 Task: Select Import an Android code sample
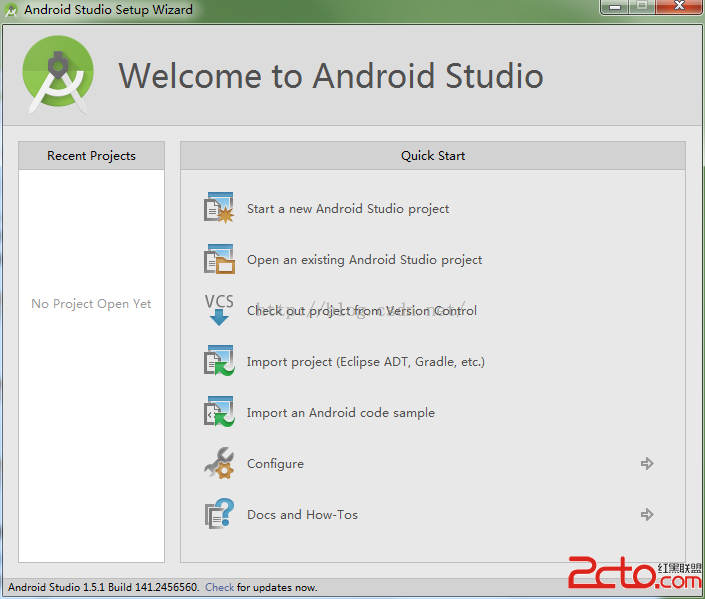click(340, 413)
